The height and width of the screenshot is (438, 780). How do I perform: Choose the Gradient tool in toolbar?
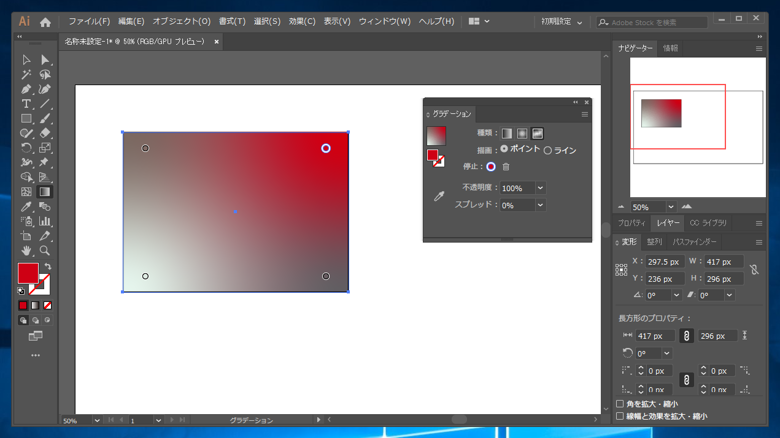point(45,192)
